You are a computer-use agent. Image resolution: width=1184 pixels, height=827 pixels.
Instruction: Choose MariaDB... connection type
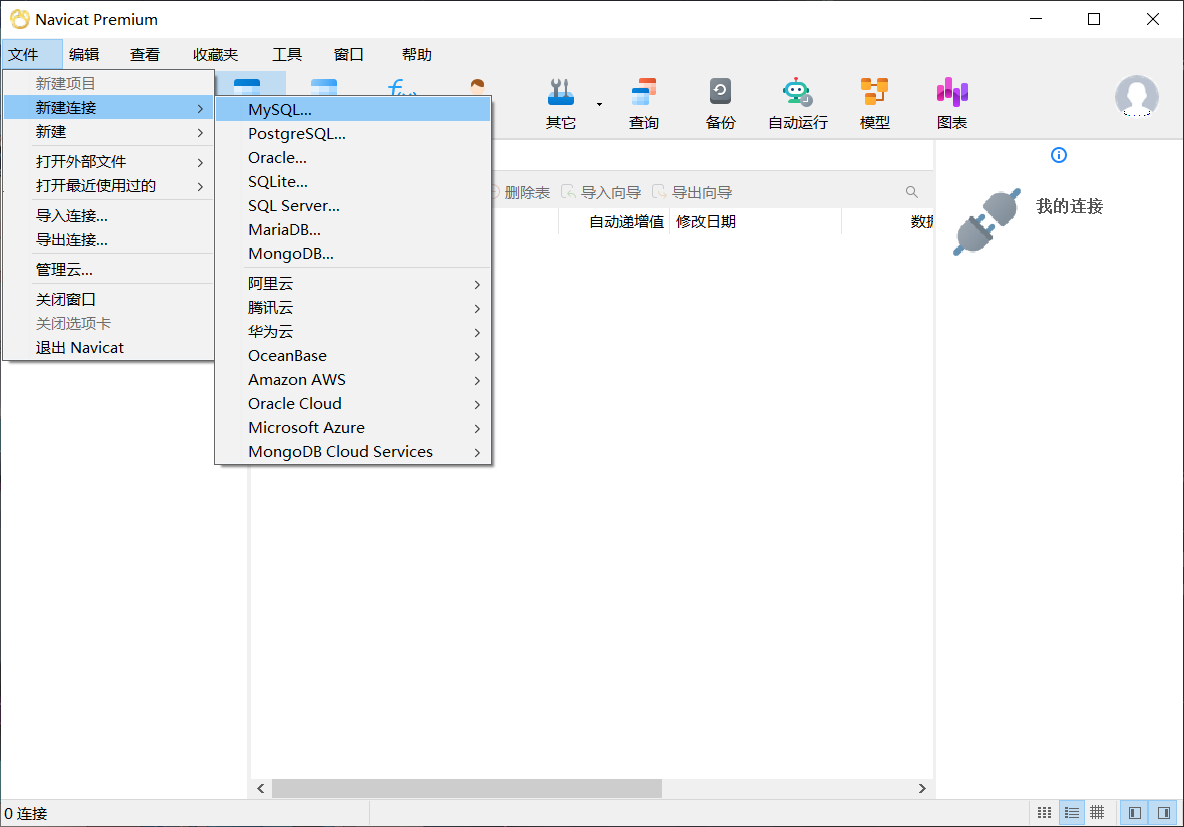tap(353, 230)
